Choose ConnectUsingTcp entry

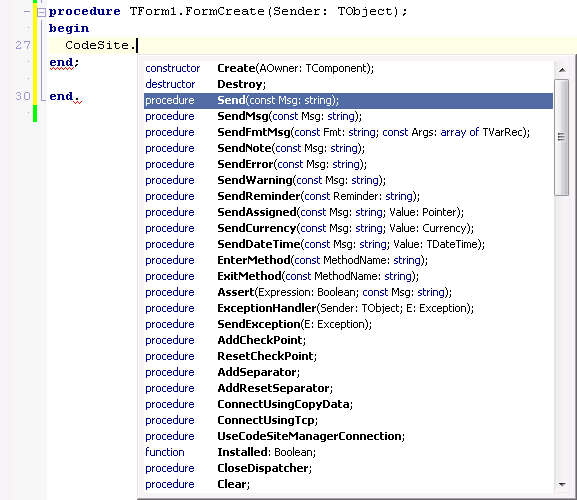pos(348,420)
